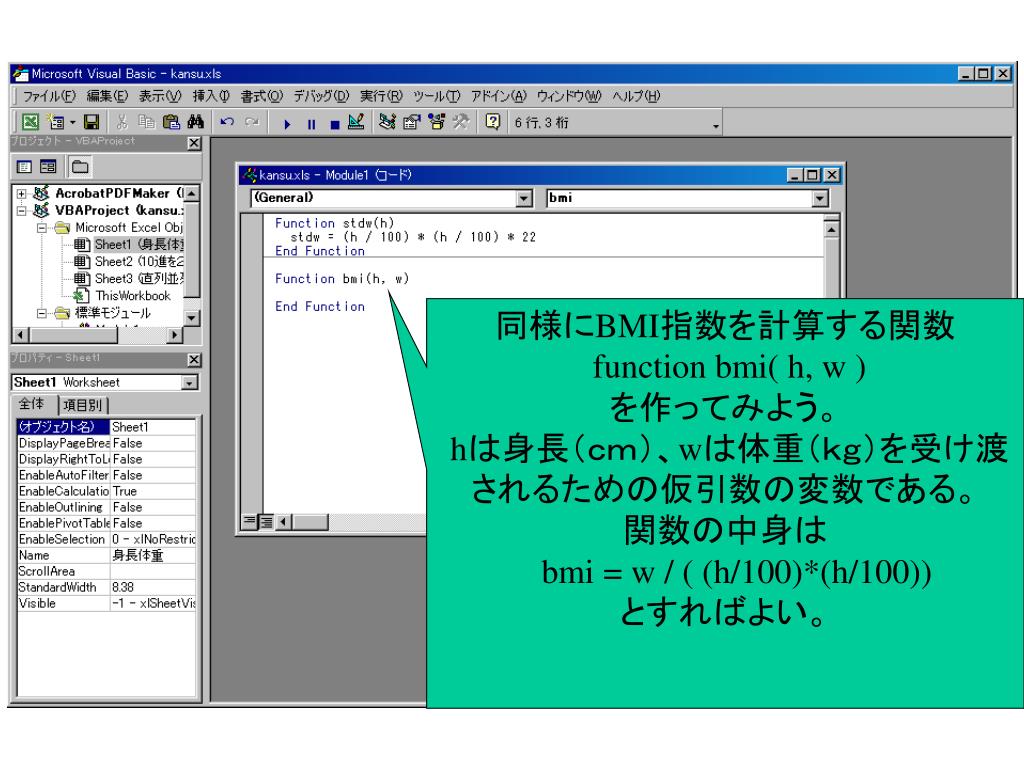Click View Code icon in project panel

[x=24, y=167]
